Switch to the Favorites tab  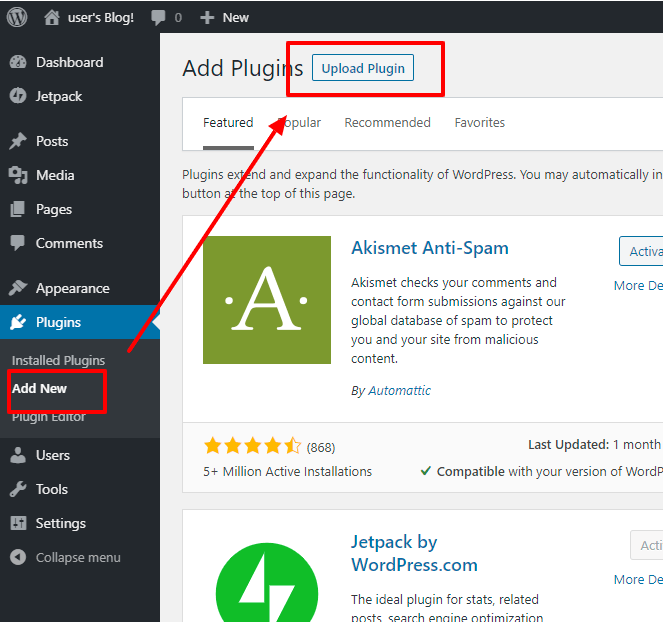480,122
